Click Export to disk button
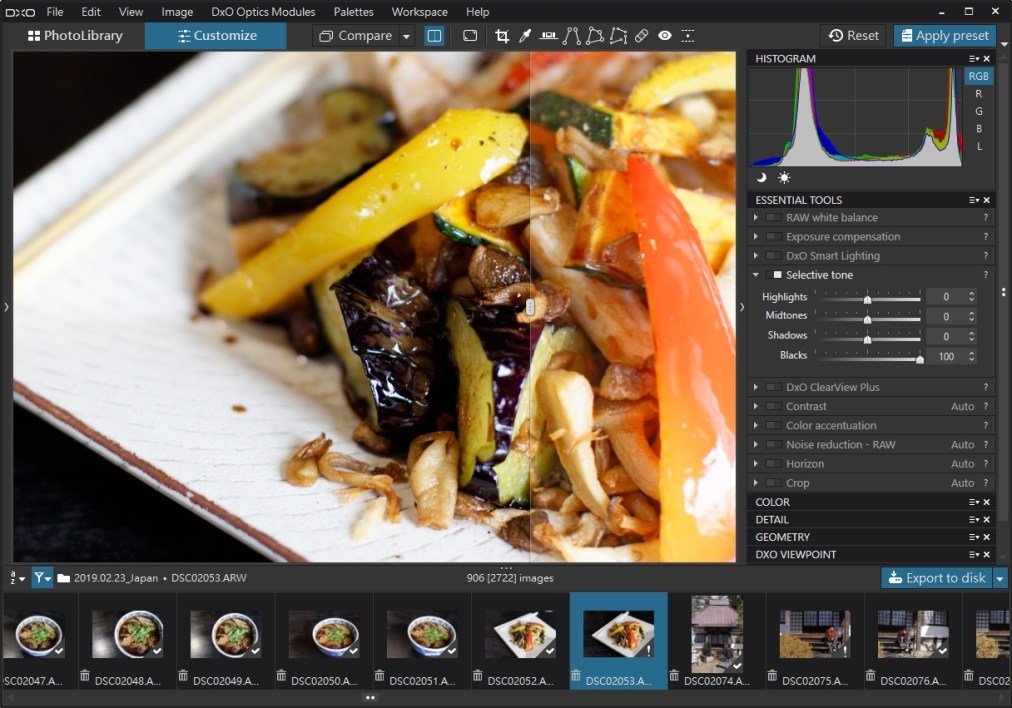 pos(937,578)
